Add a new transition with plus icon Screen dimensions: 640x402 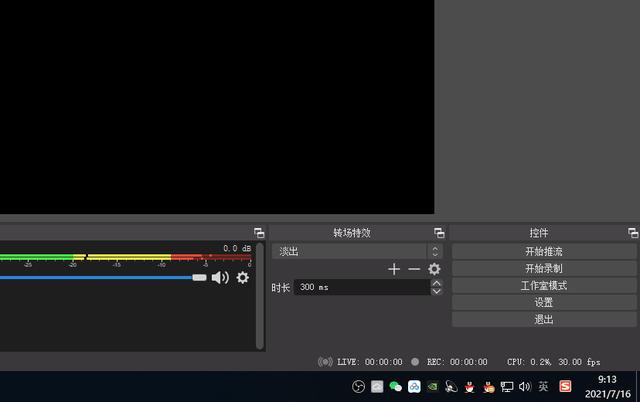point(394,269)
